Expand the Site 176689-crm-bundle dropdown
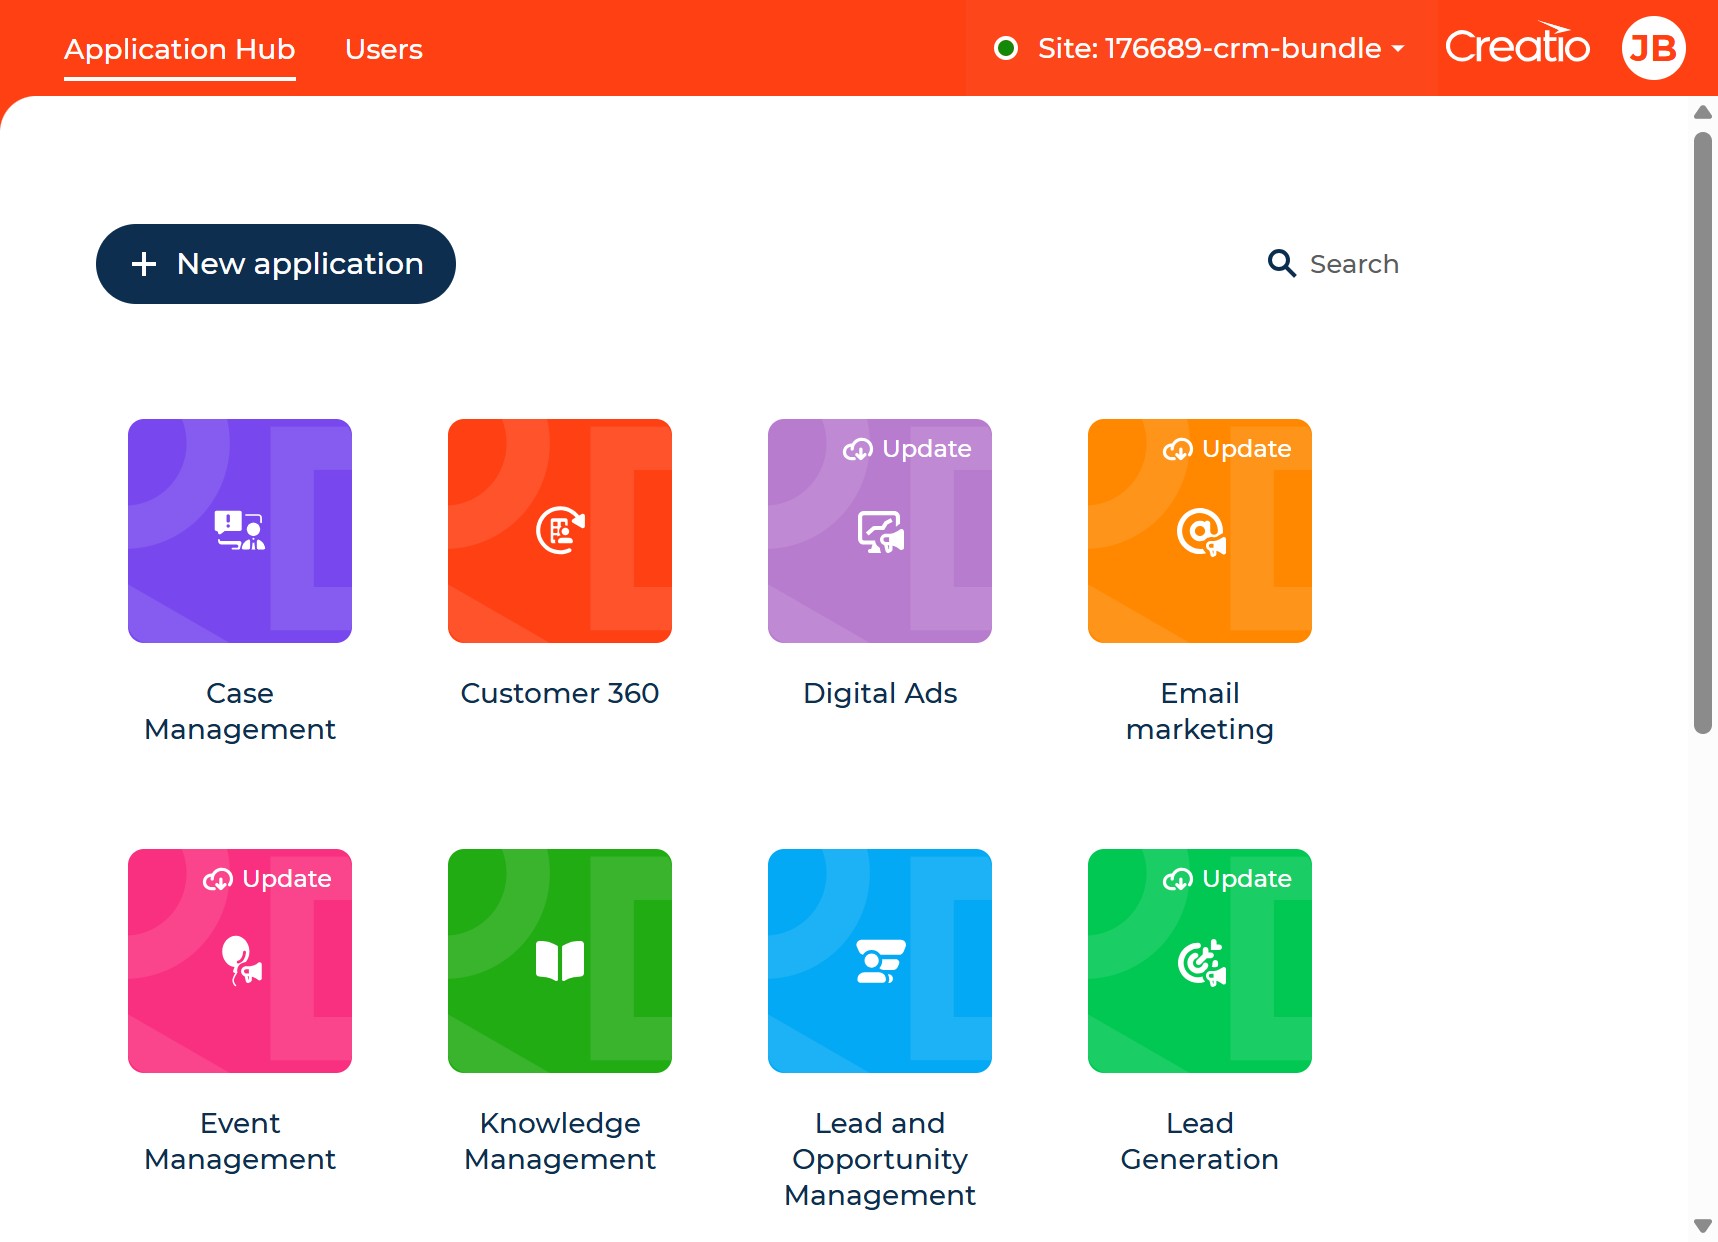The width and height of the screenshot is (1718, 1242). (1201, 48)
